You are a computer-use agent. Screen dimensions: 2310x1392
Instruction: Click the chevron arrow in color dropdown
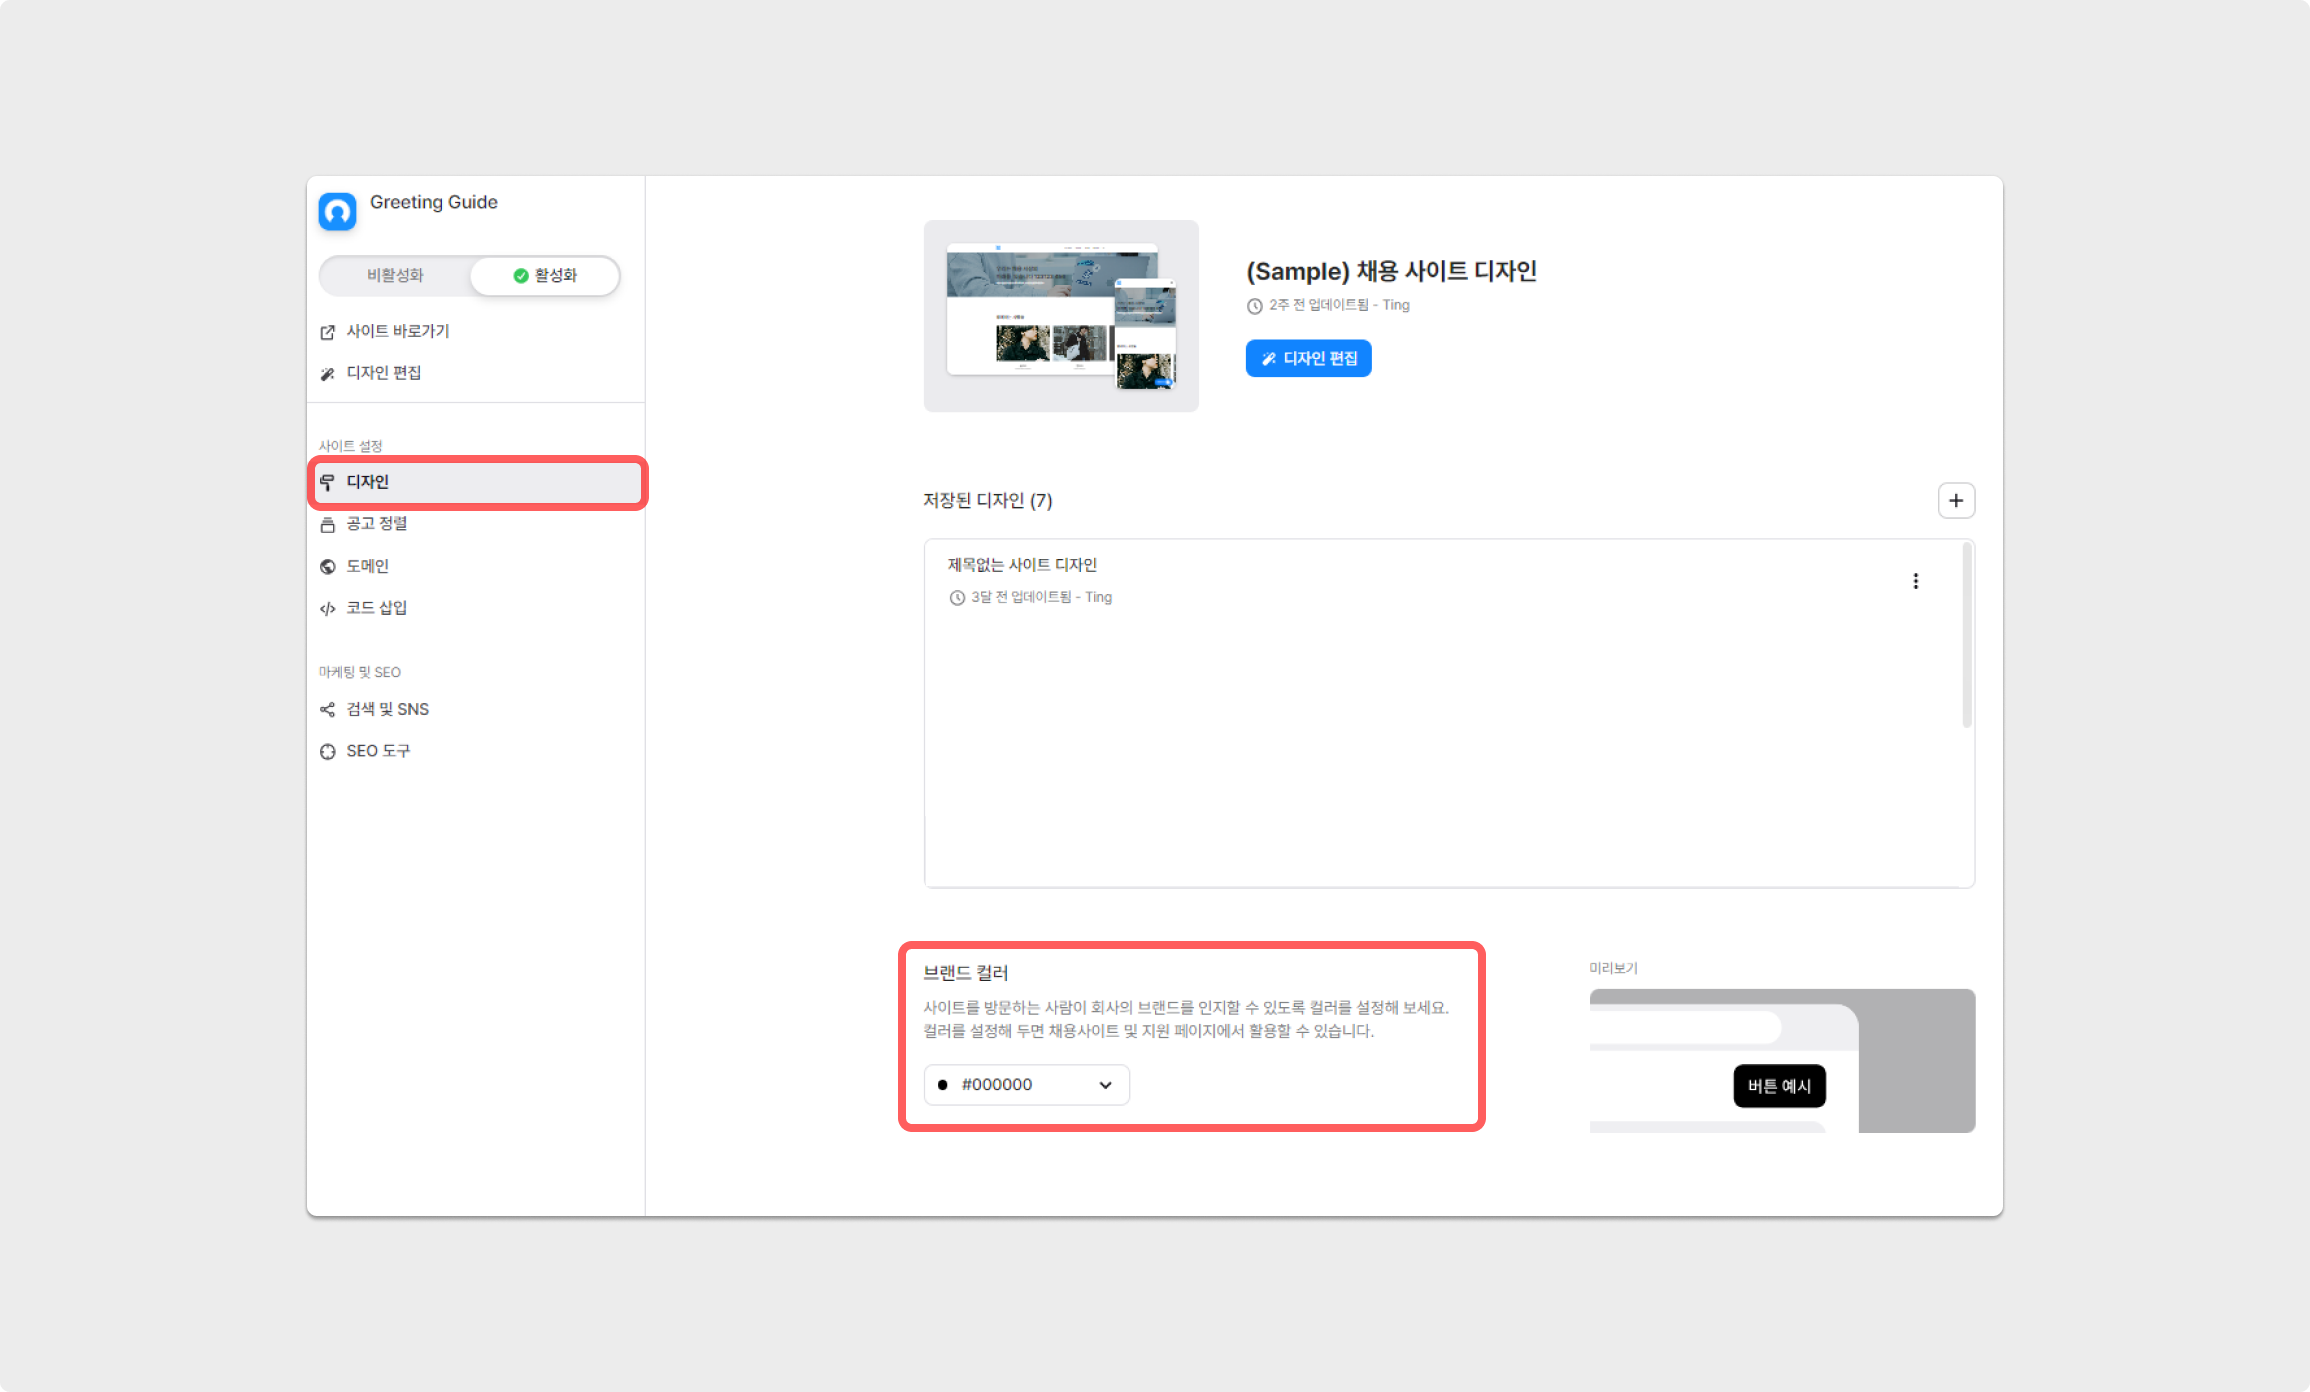[x=1105, y=1086]
